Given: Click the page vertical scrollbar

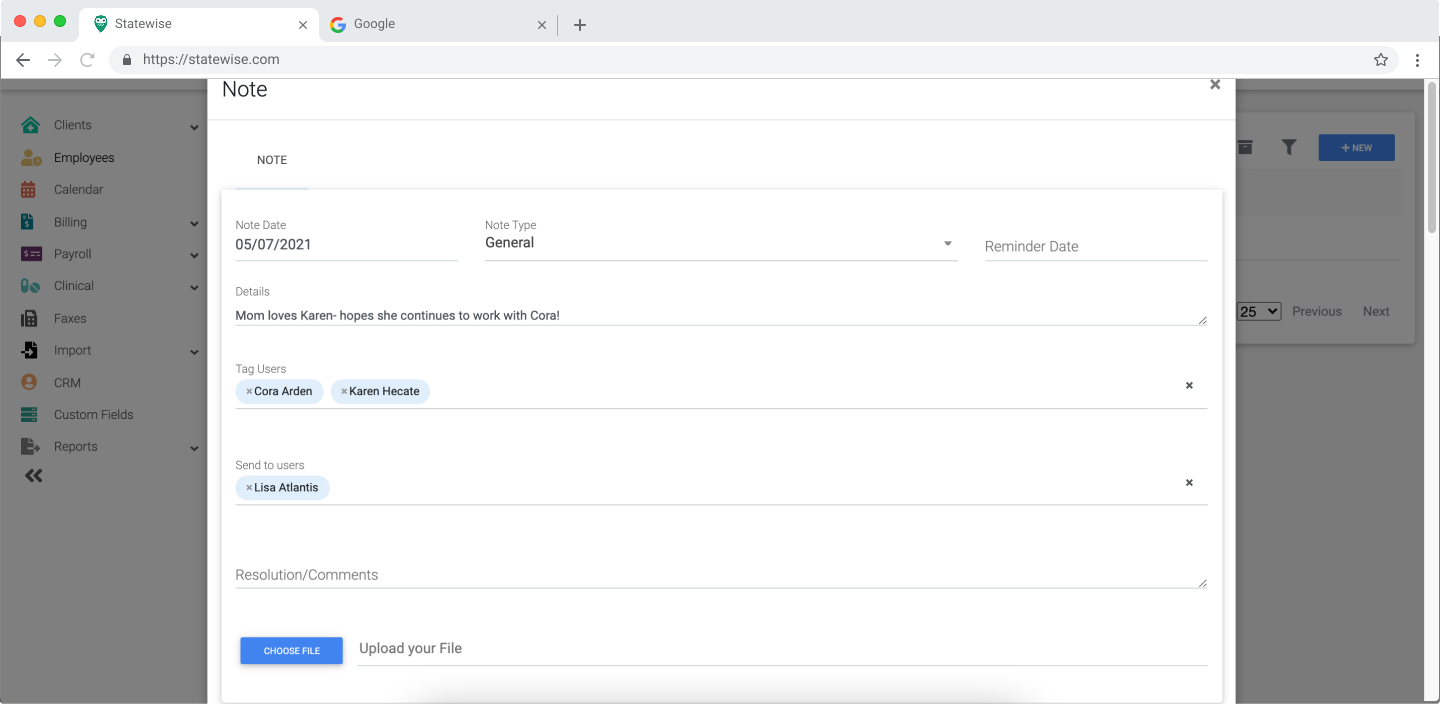Looking at the screenshot, I should [1431, 160].
